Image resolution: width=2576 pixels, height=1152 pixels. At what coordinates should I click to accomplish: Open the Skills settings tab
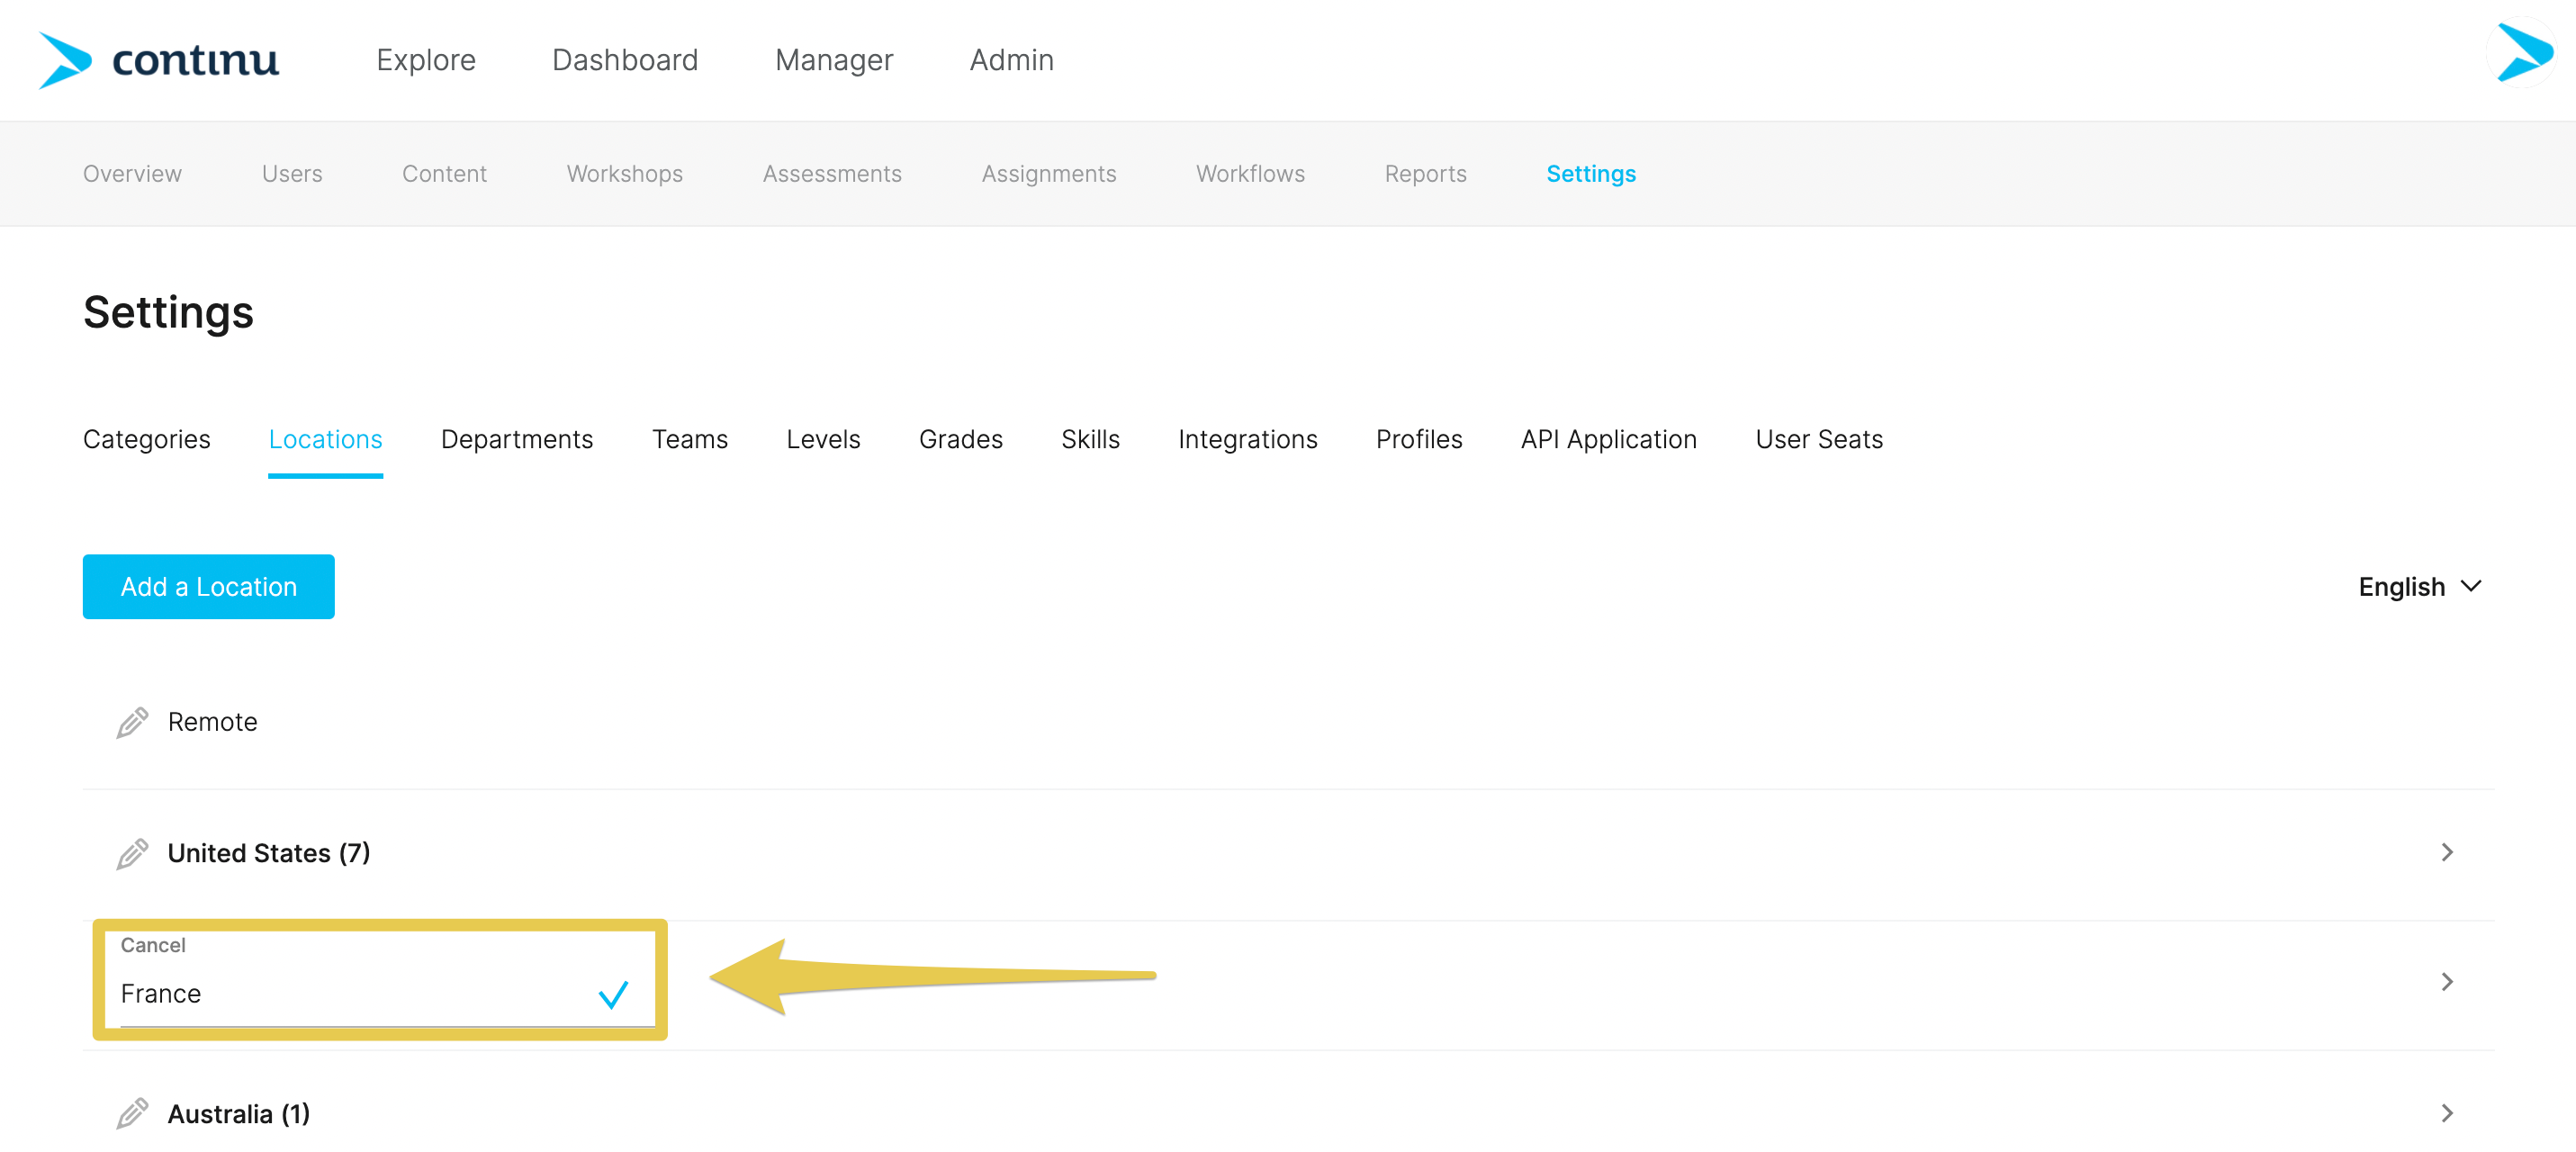pyautogui.click(x=1090, y=439)
